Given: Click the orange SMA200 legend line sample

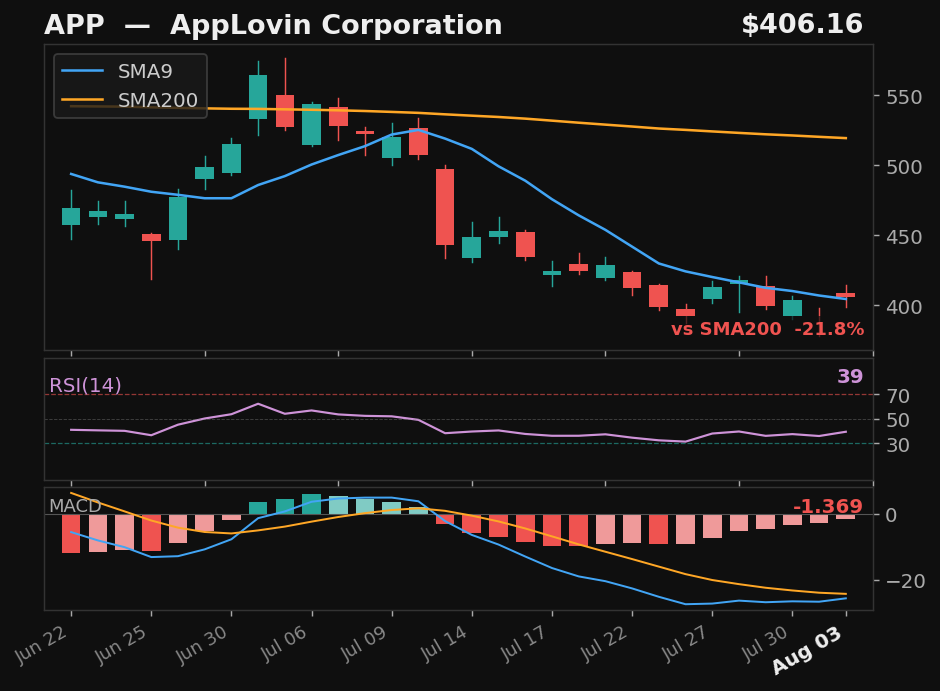Looking at the screenshot, I should click(83, 100).
